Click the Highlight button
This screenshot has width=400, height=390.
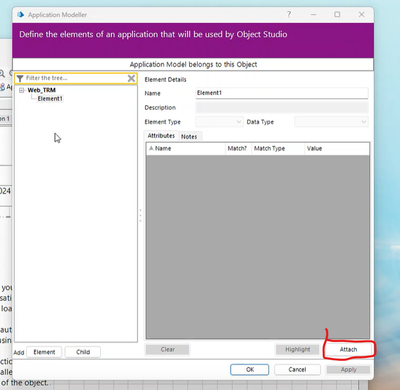[297, 349]
